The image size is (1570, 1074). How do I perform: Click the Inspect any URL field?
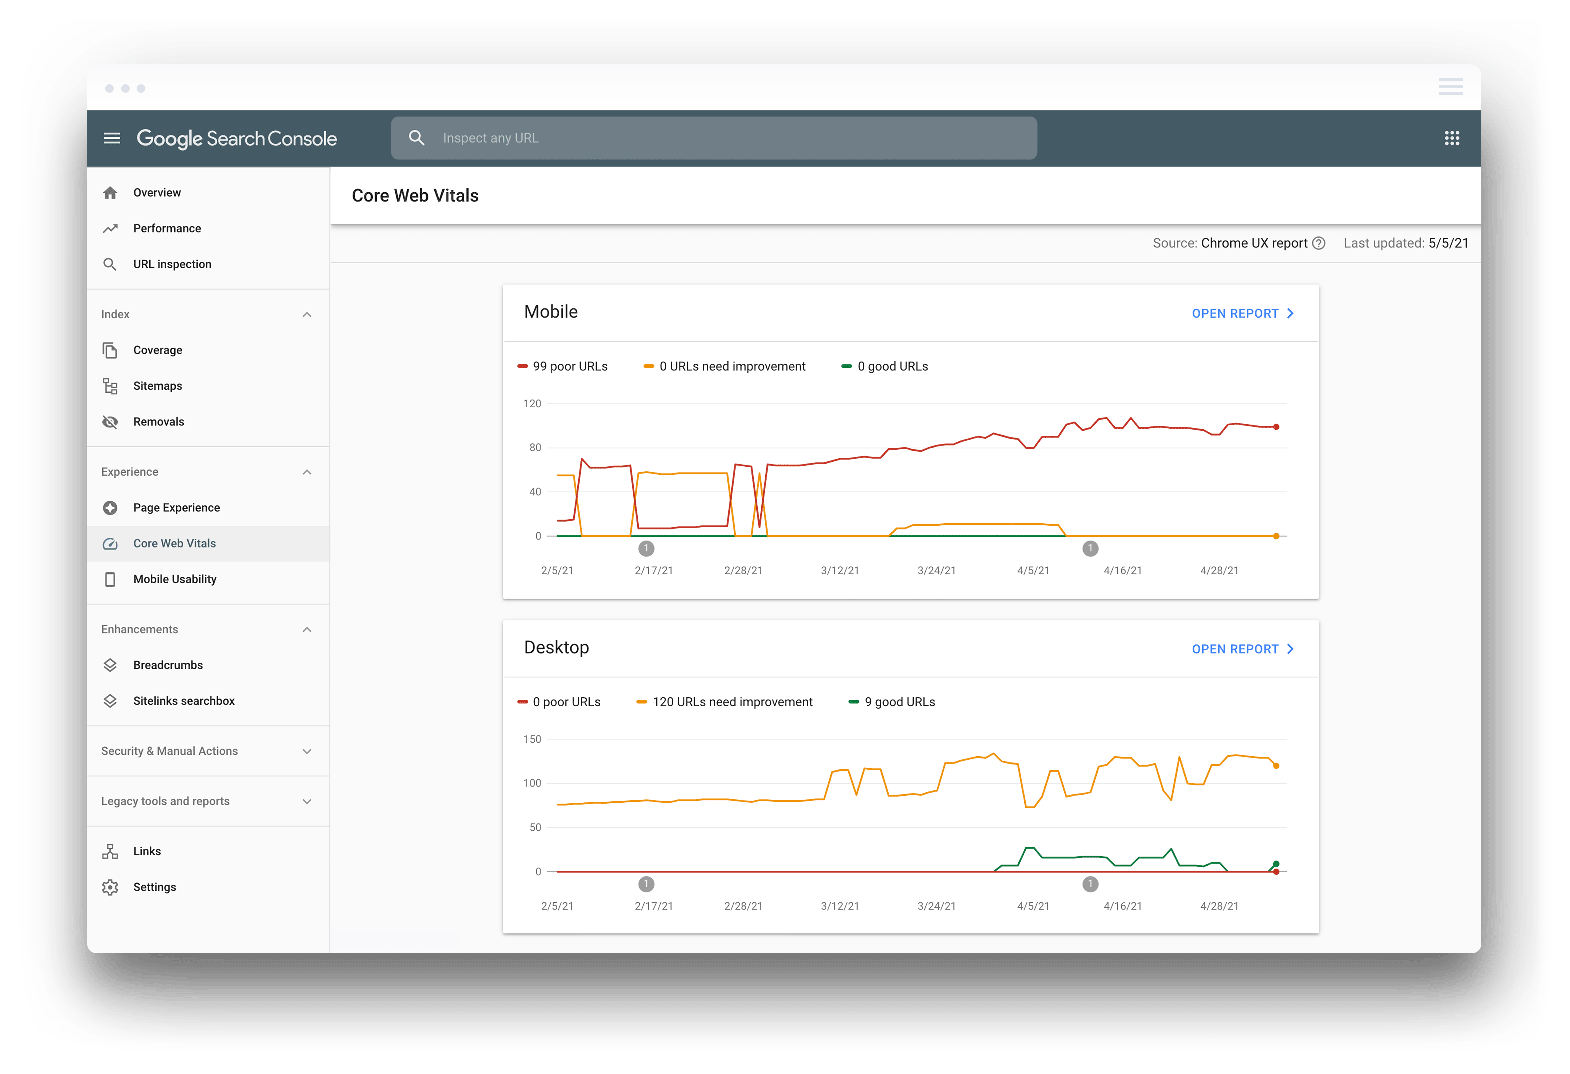click(x=714, y=138)
